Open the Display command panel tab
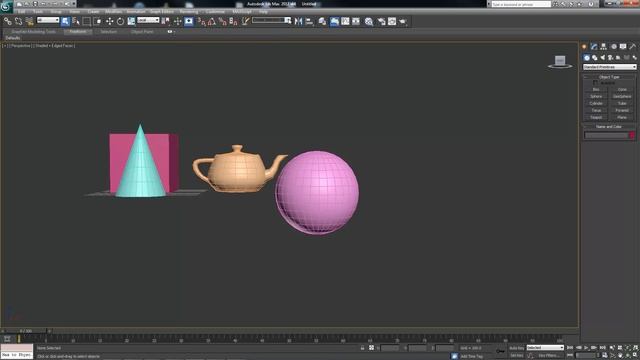640x360 pixels. tap(623, 47)
